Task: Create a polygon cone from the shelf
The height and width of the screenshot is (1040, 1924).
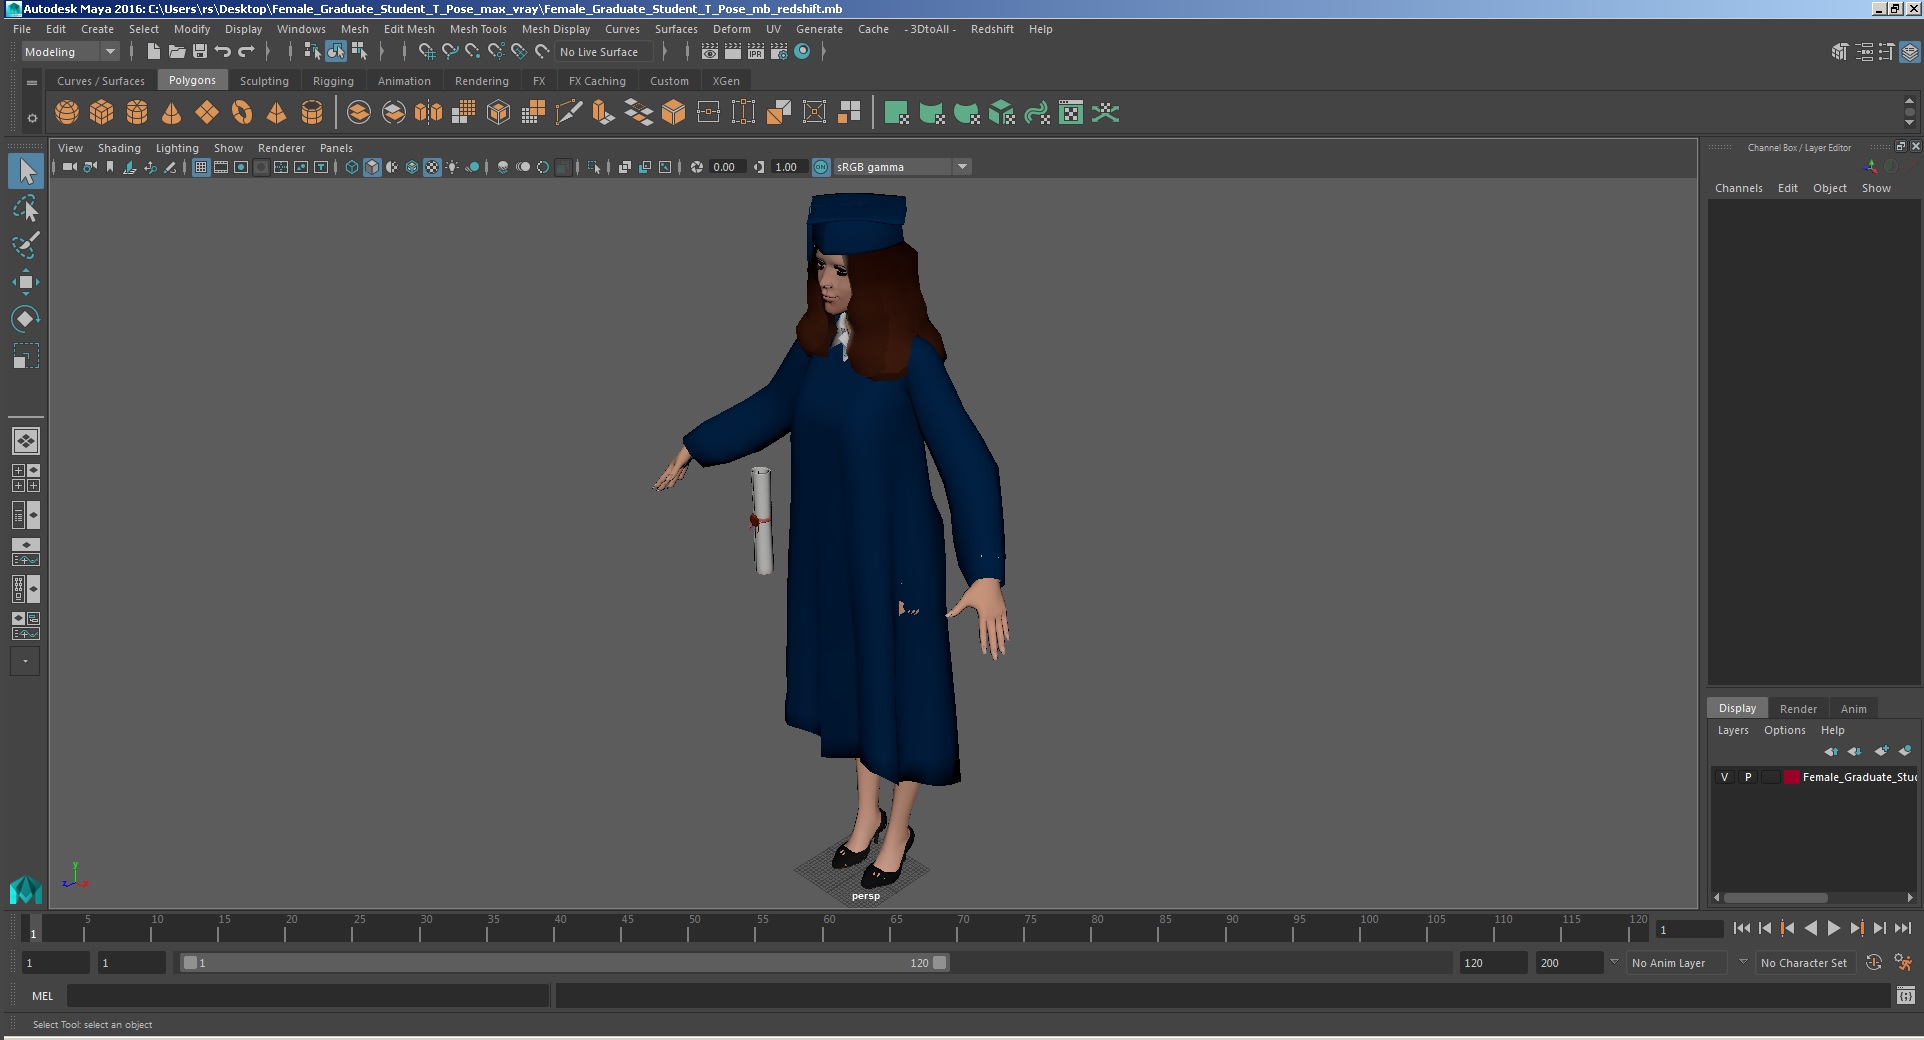Action: 172,113
